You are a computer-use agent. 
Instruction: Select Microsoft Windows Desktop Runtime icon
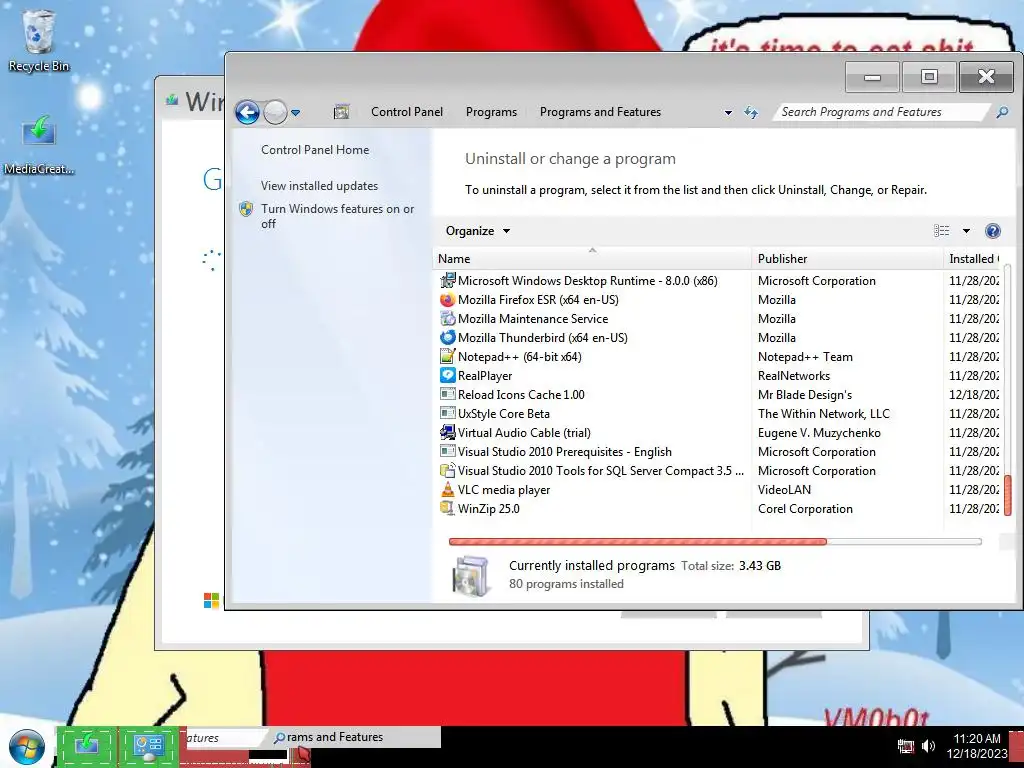coord(447,281)
